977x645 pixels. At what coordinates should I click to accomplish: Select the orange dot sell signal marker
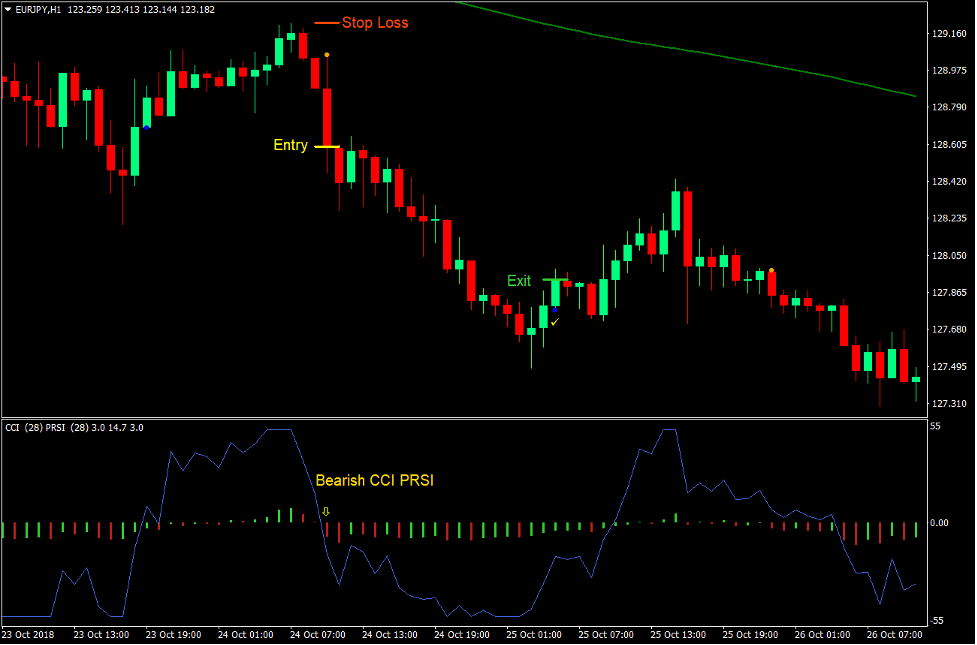tap(327, 52)
